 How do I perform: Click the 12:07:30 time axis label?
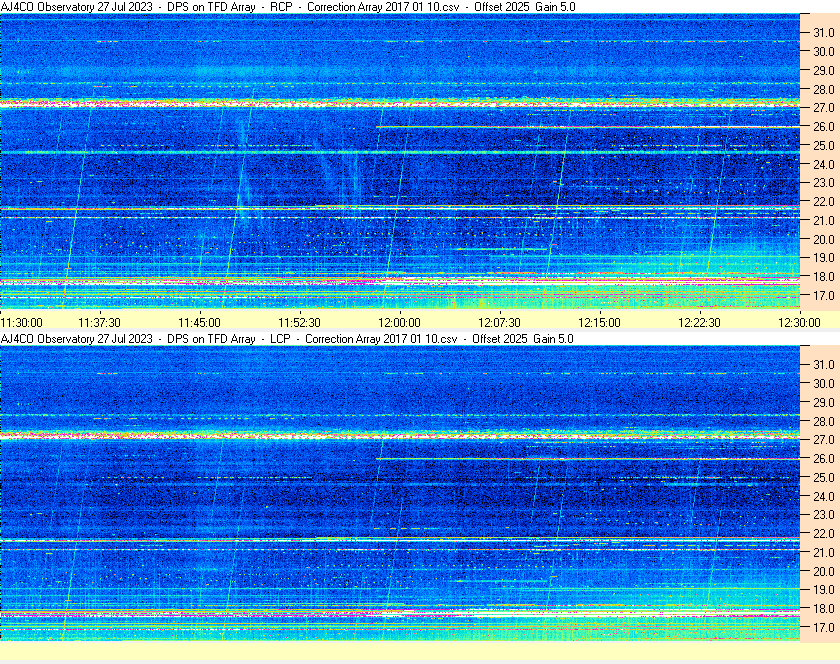pyautogui.click(x=499, y=323)
